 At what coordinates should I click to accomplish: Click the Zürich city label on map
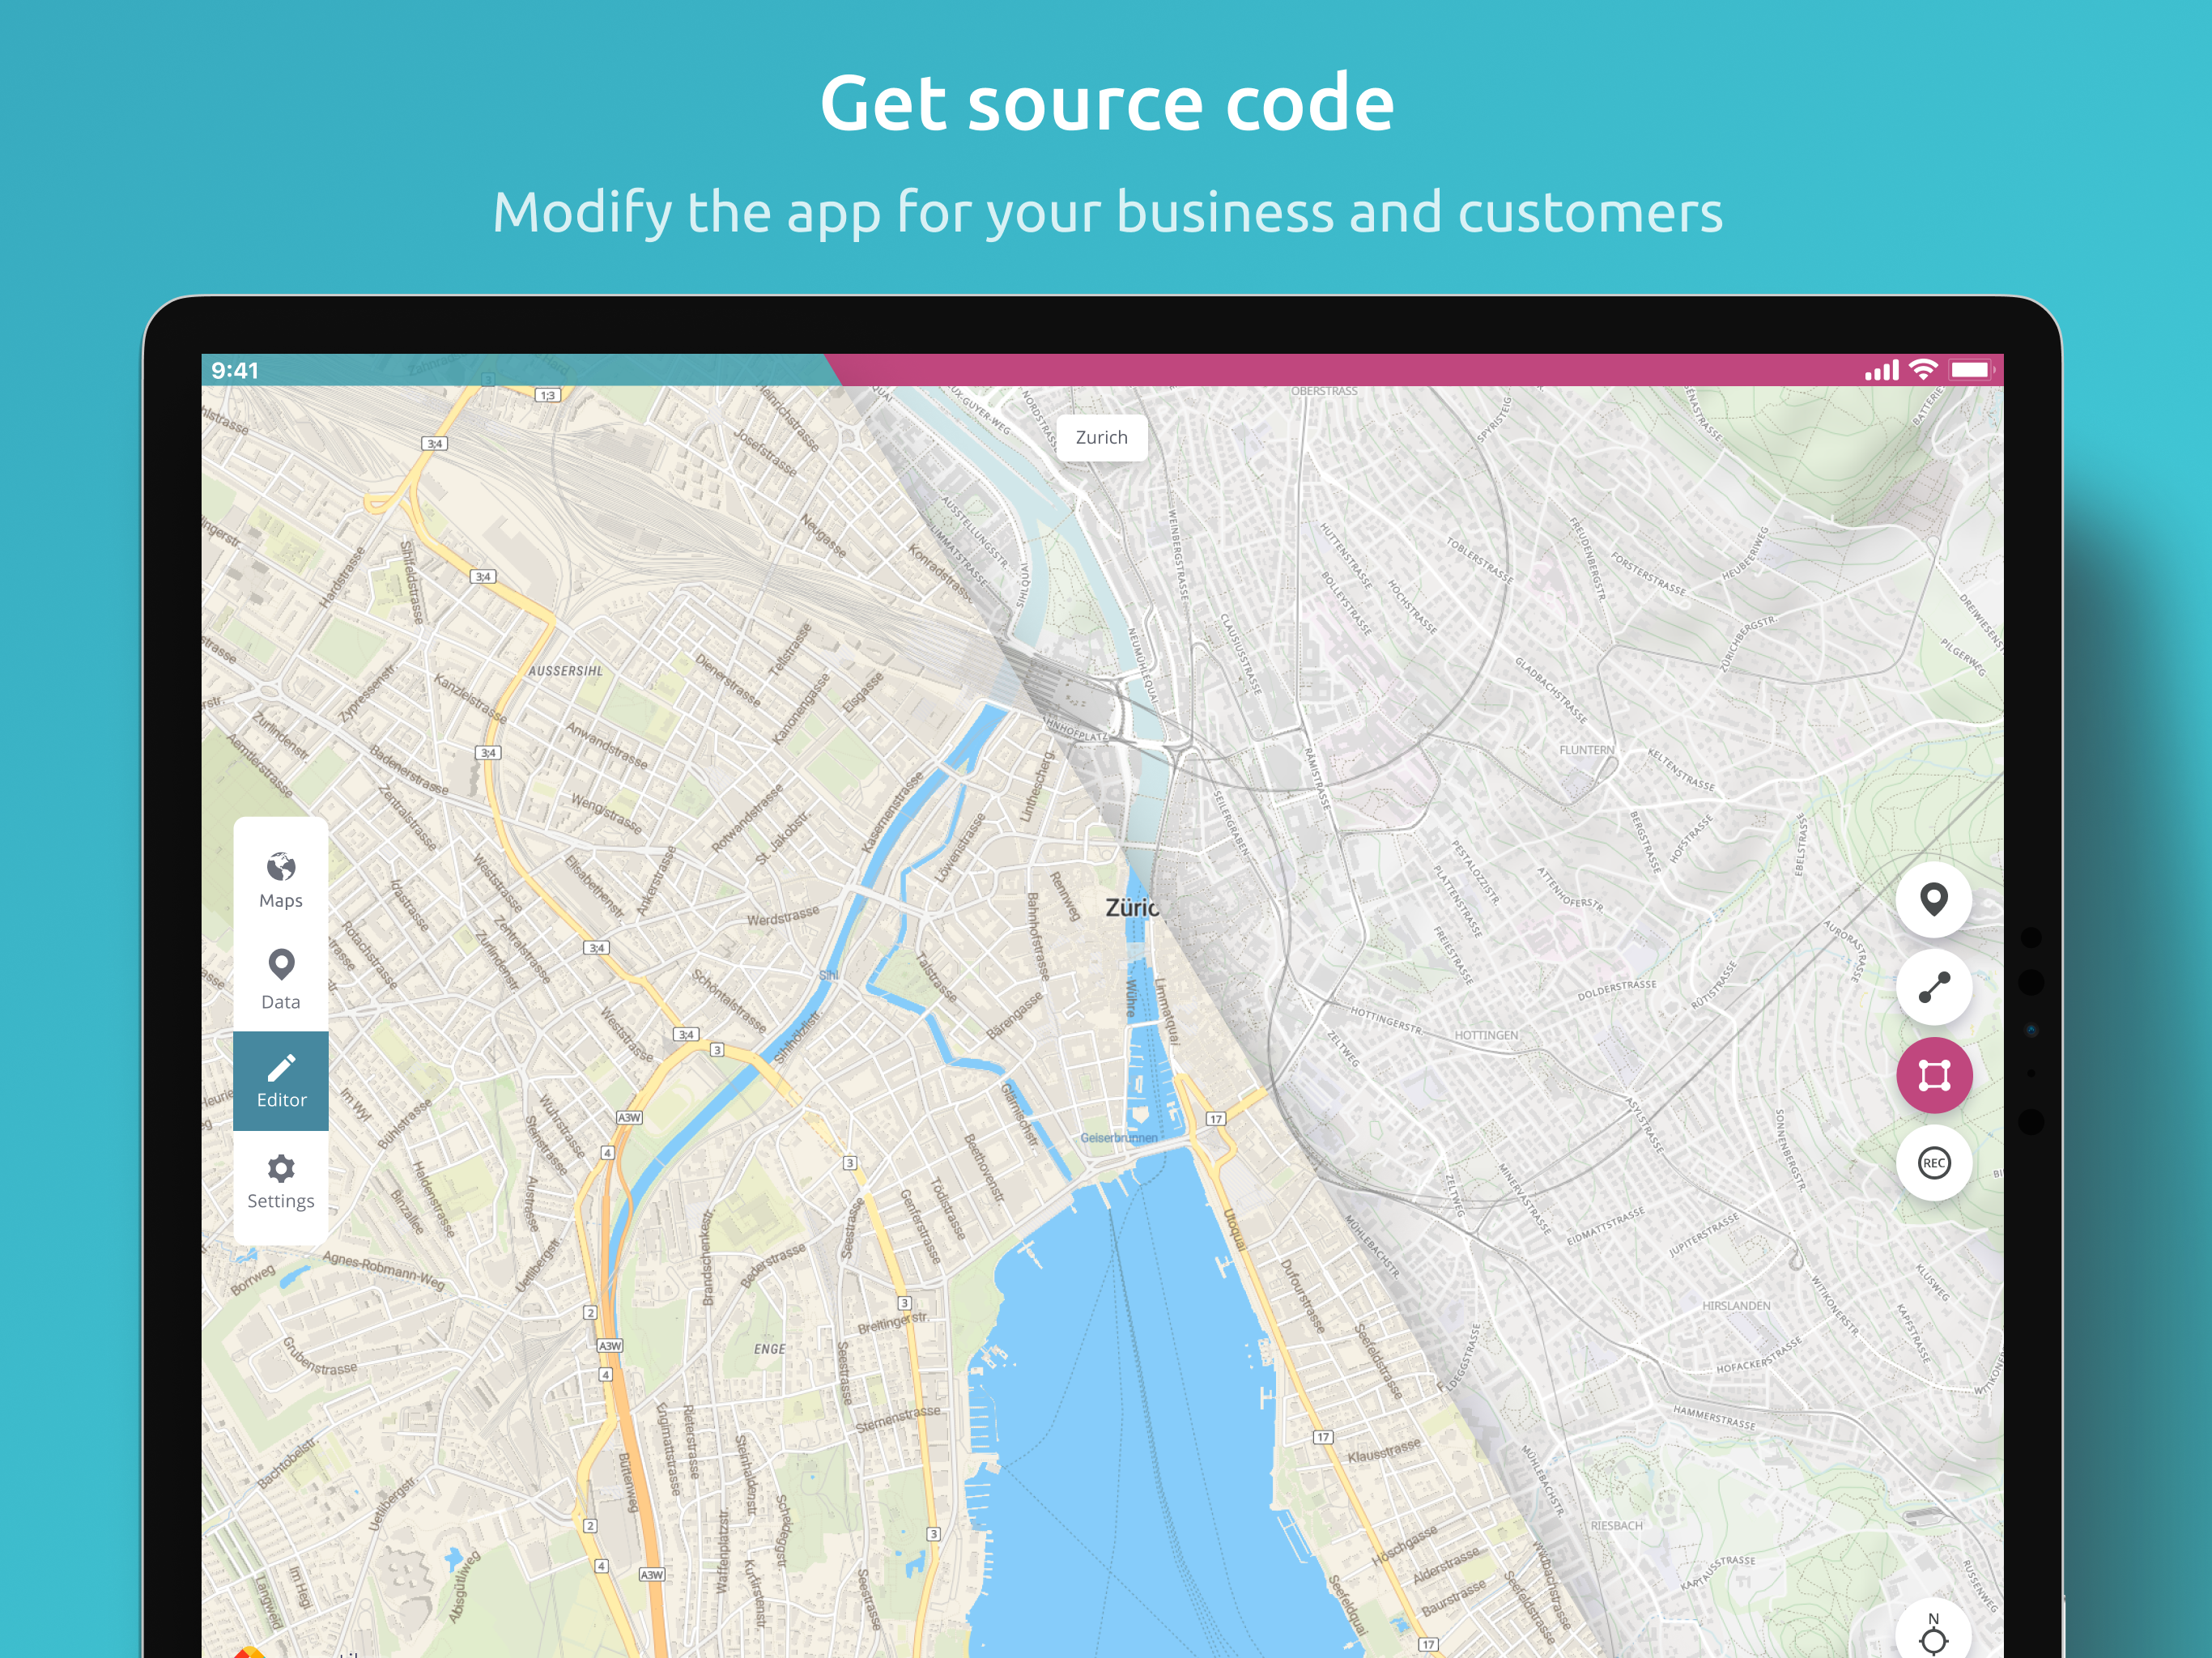1131,908
